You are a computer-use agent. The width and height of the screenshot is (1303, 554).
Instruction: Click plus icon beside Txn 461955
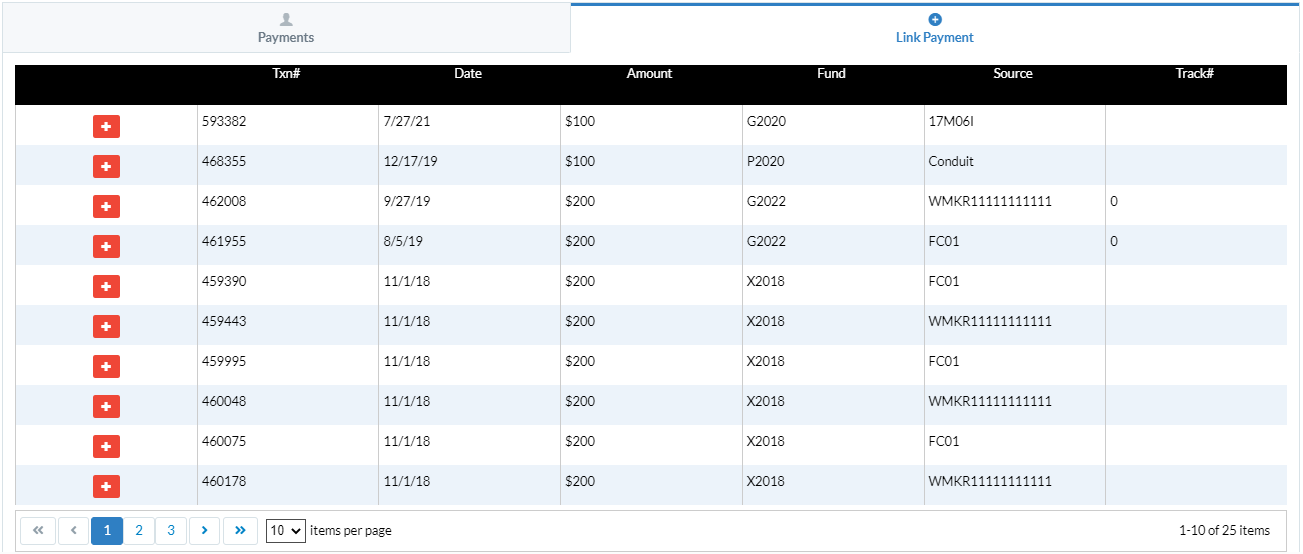coord(106,246)
